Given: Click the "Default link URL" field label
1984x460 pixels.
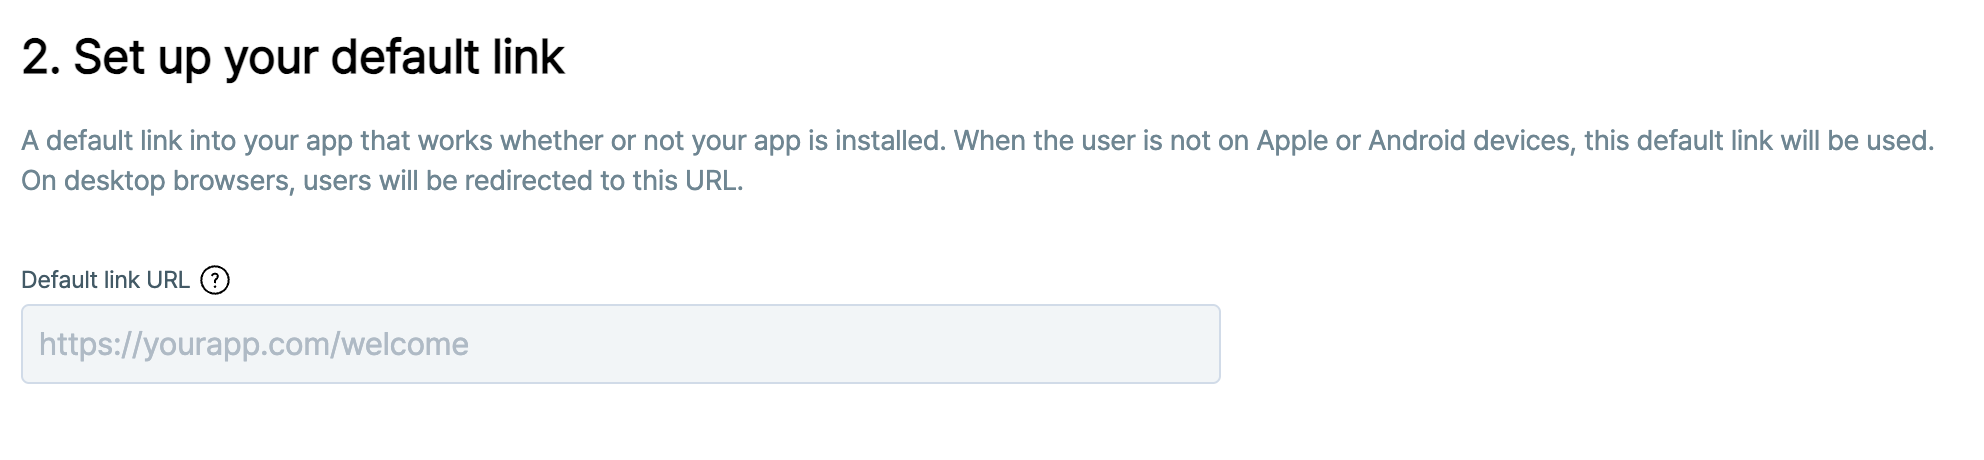Looking at the screenshot, I should click(x=105, y=280).
